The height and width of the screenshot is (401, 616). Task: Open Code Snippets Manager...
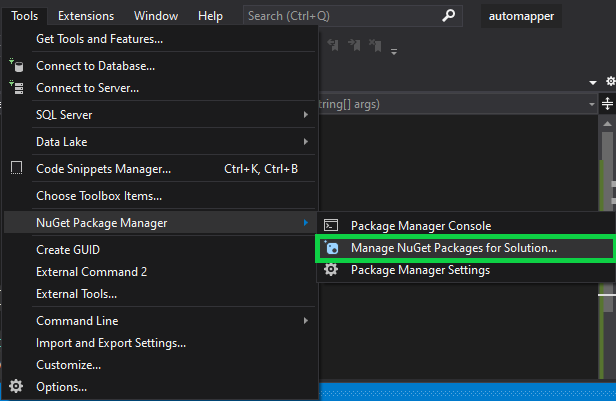pos(161,169)
